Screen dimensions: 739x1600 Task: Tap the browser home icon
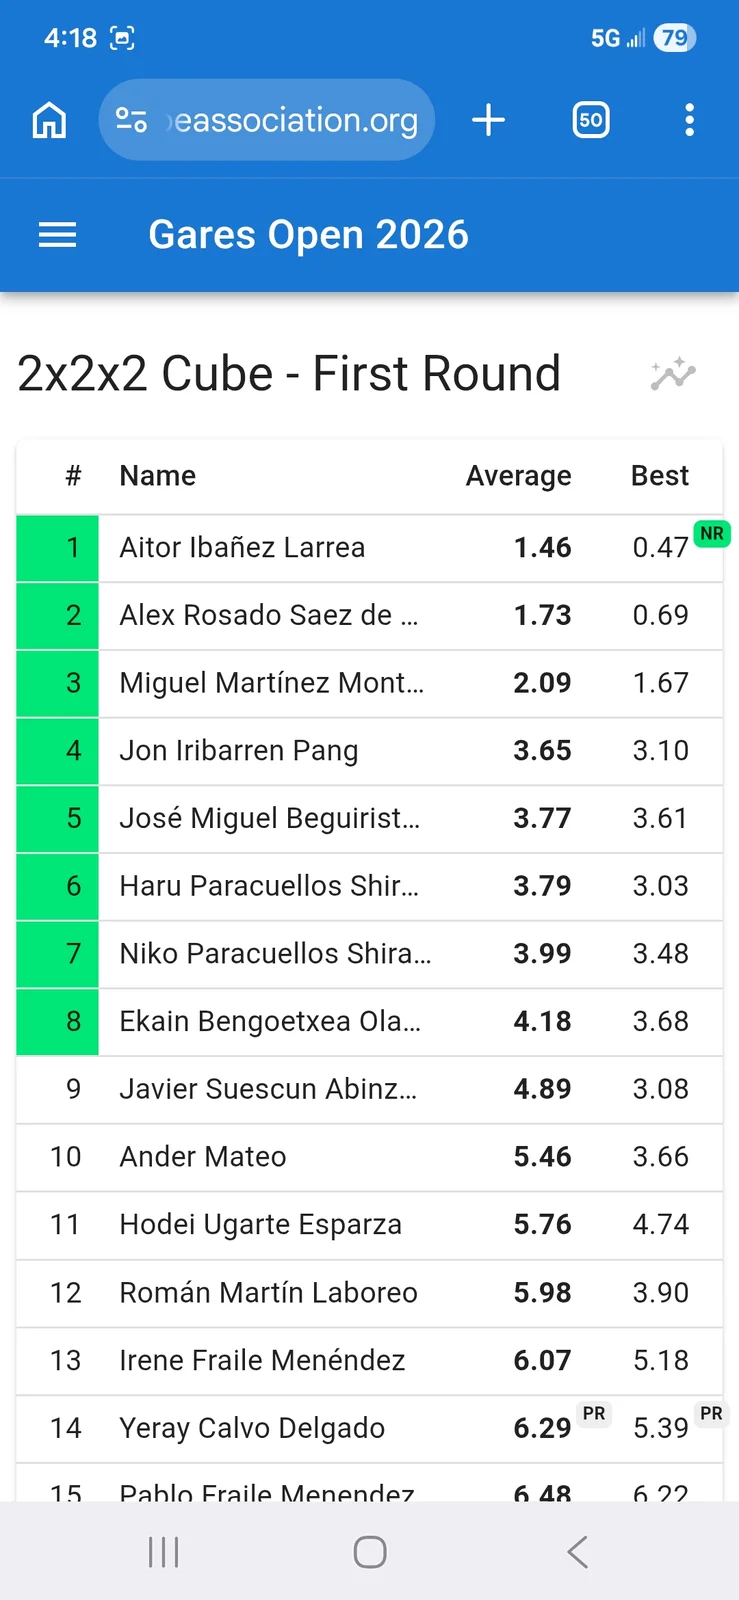pos(49,120)
